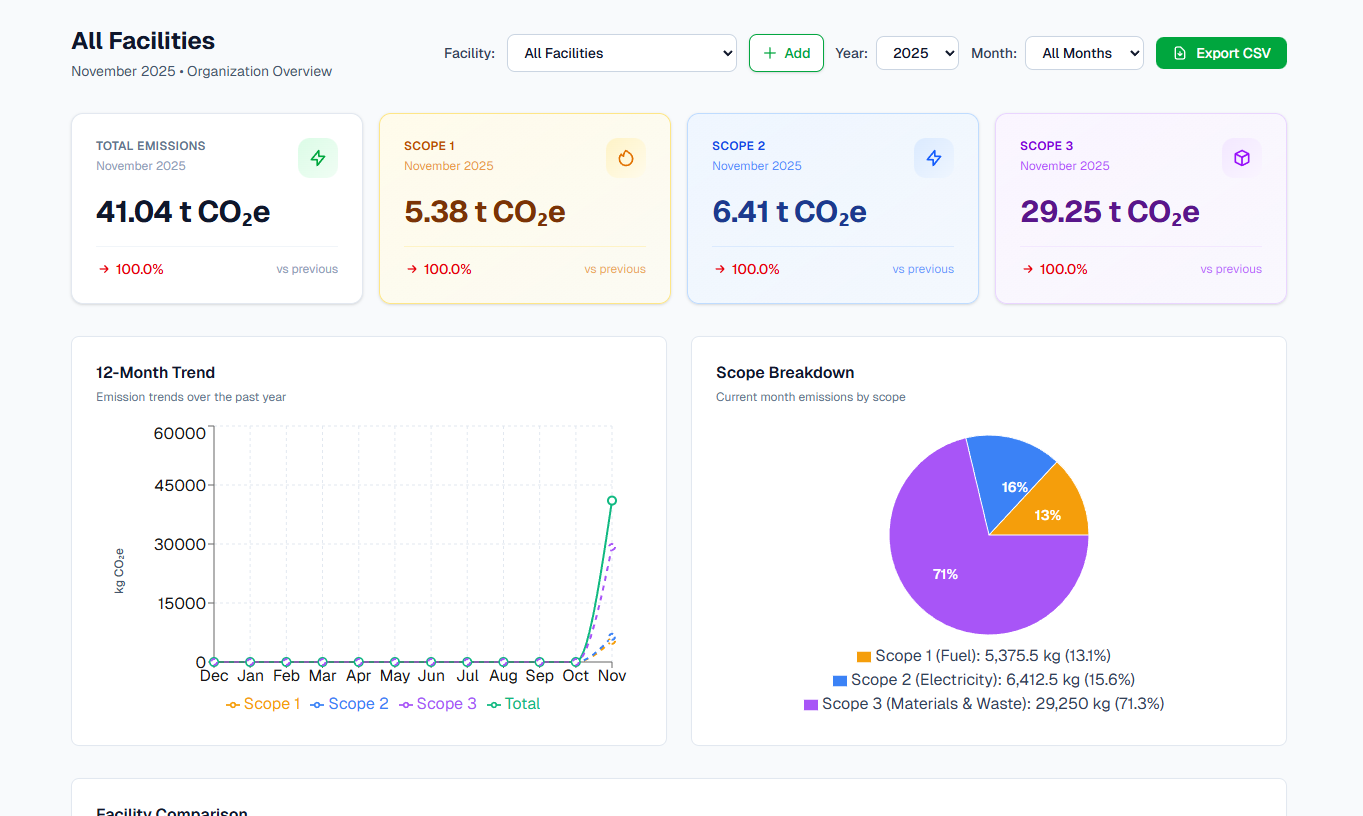
Task: Toggle Total line visibility in trend chart legend
Action: tap(514, 703)
